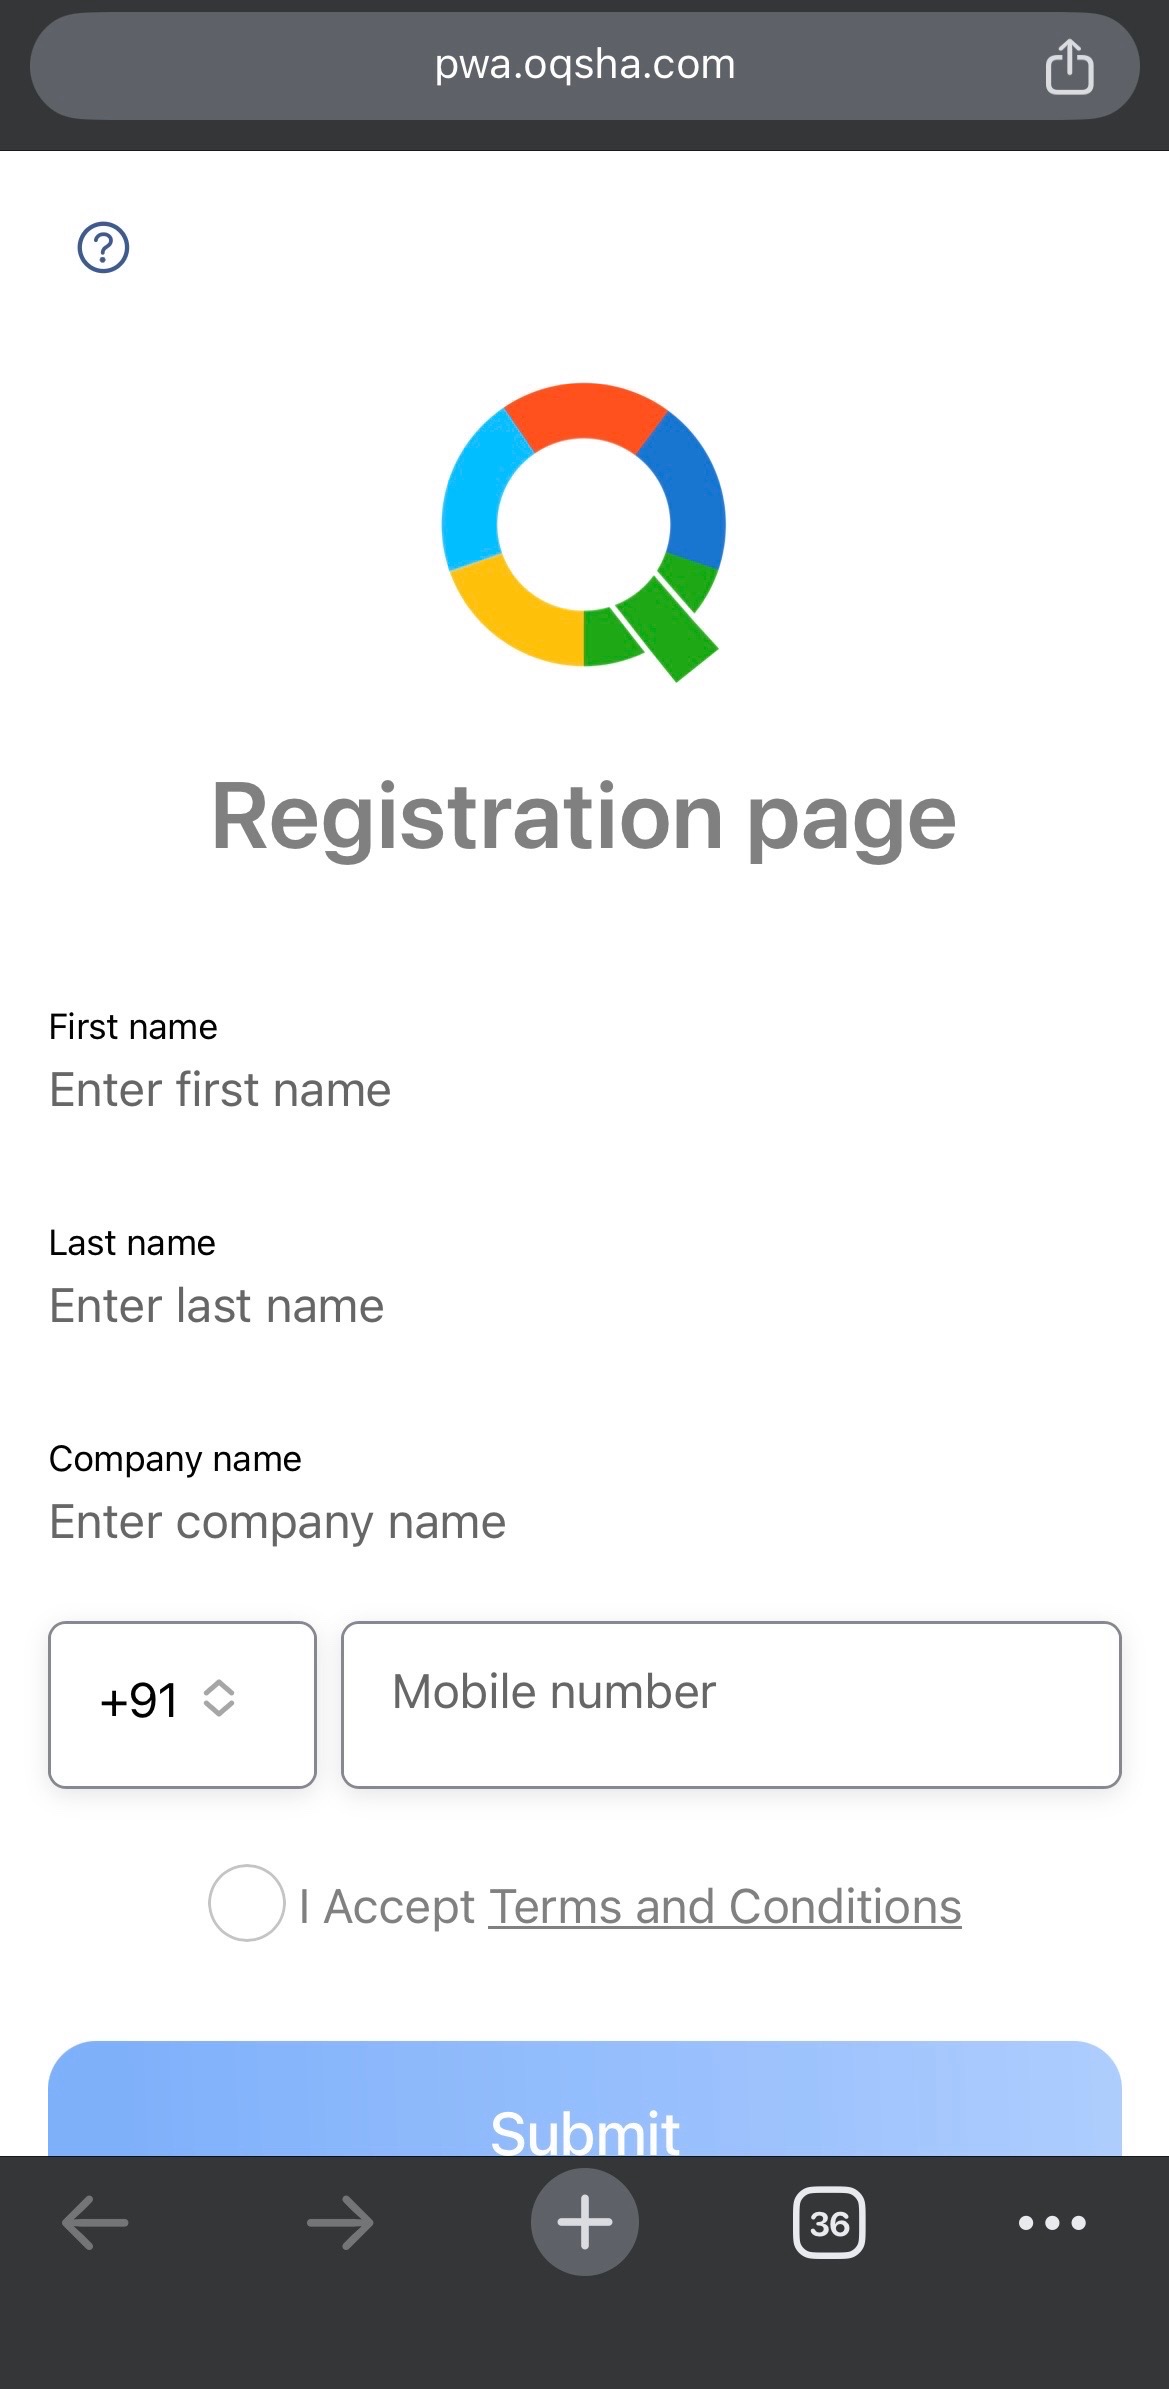
Task: Tap the Company name field label
Action: [175, 1459]
